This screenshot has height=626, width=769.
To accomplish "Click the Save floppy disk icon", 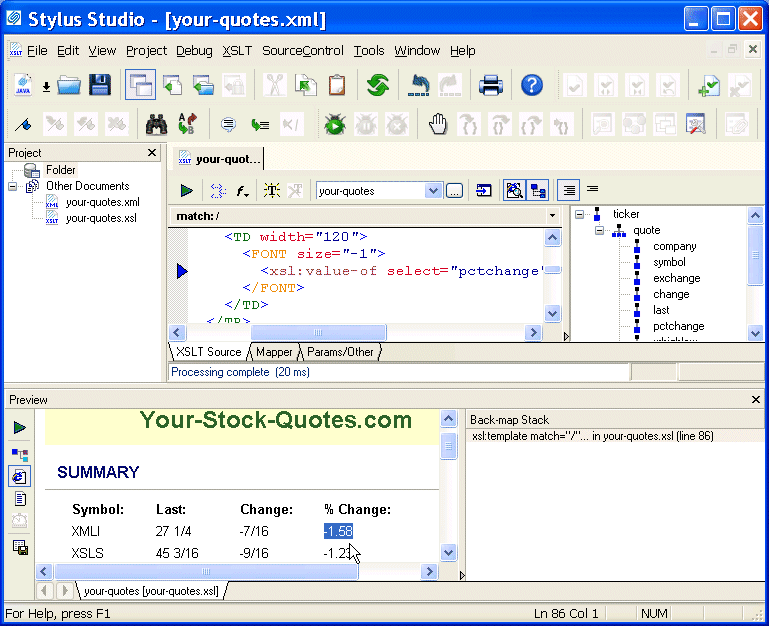I will click(100, 86).
